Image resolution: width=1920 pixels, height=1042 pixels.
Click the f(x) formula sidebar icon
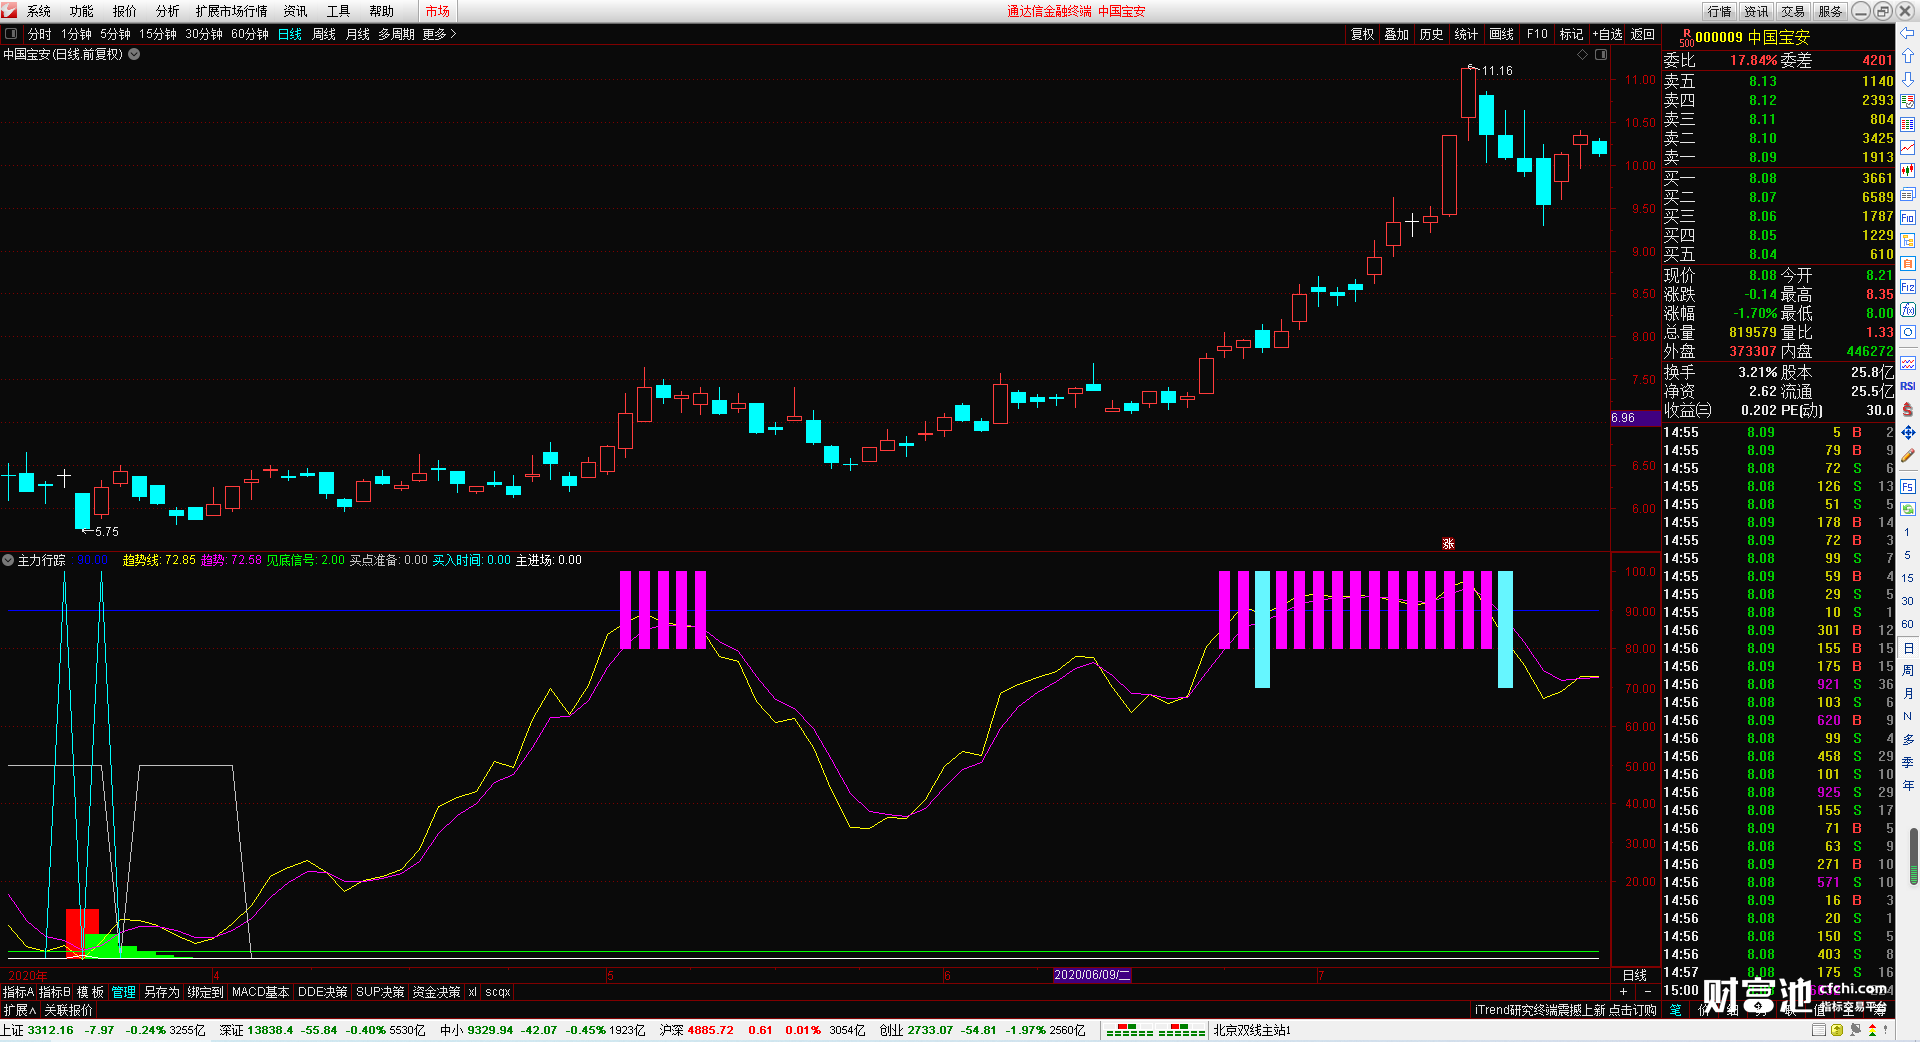(1908, 310)
